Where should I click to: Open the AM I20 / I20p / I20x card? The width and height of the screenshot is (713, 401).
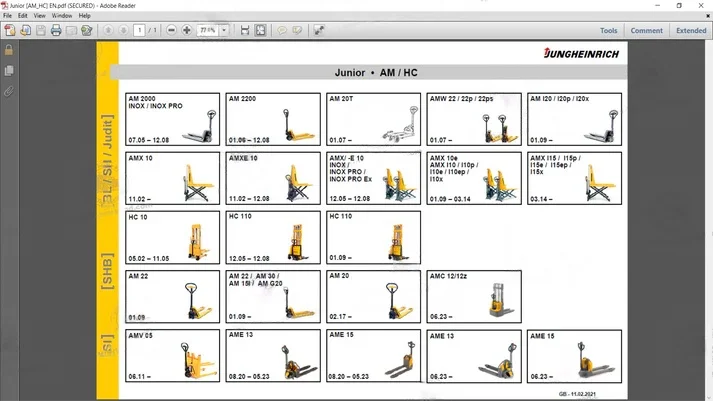click(x=574, y=119)
